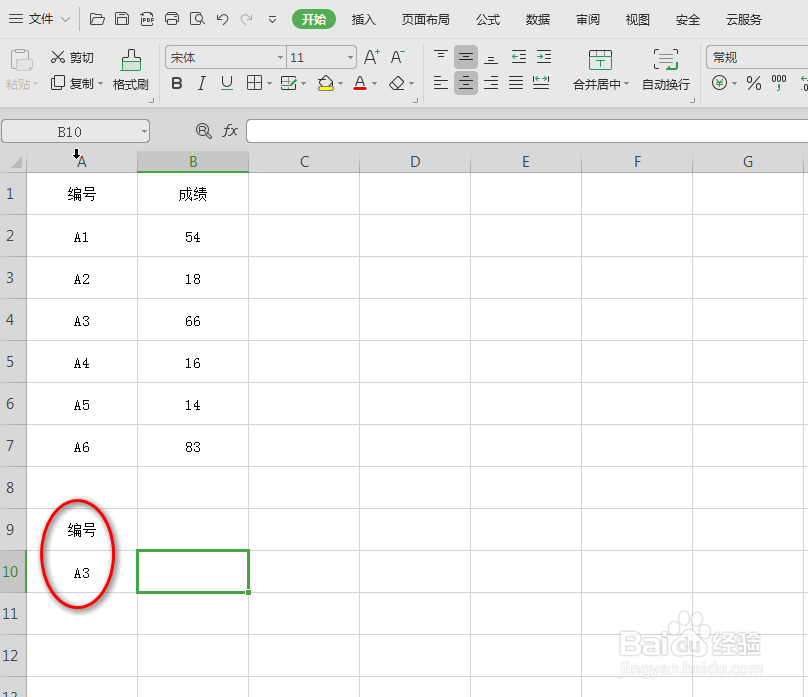Switch to the 插入 tab
This screenshot has height=697, width=808.
tap(363, 20)
